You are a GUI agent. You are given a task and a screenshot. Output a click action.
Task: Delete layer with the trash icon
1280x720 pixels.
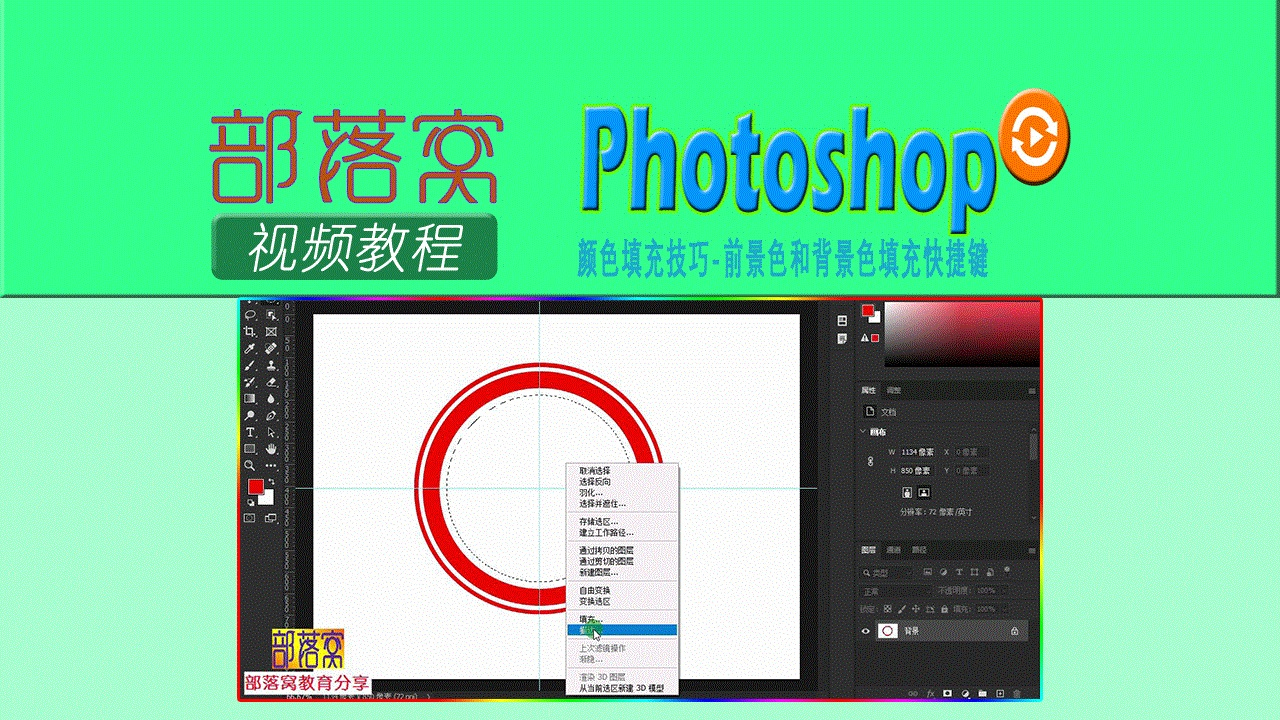(x=1017, y=693)
